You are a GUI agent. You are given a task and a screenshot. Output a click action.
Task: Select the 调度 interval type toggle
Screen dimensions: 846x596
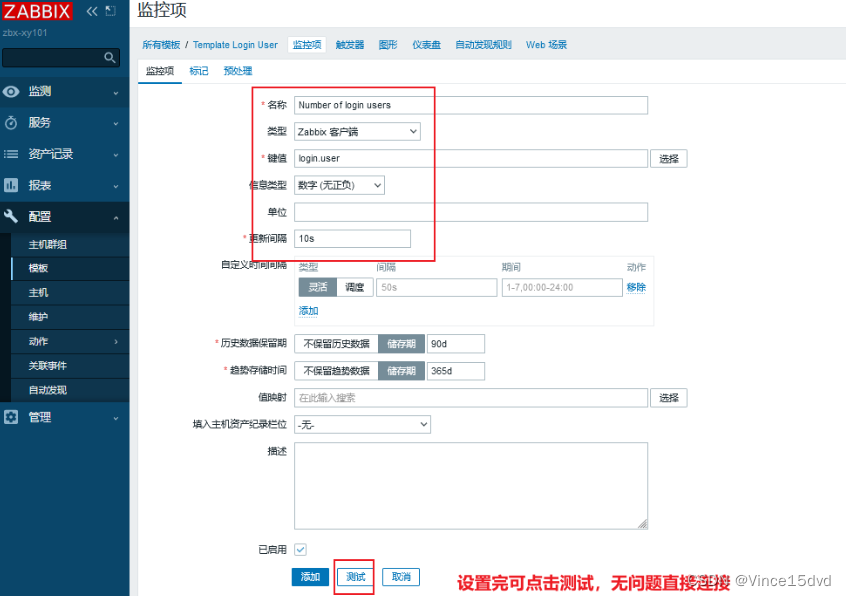click(354, 287)
